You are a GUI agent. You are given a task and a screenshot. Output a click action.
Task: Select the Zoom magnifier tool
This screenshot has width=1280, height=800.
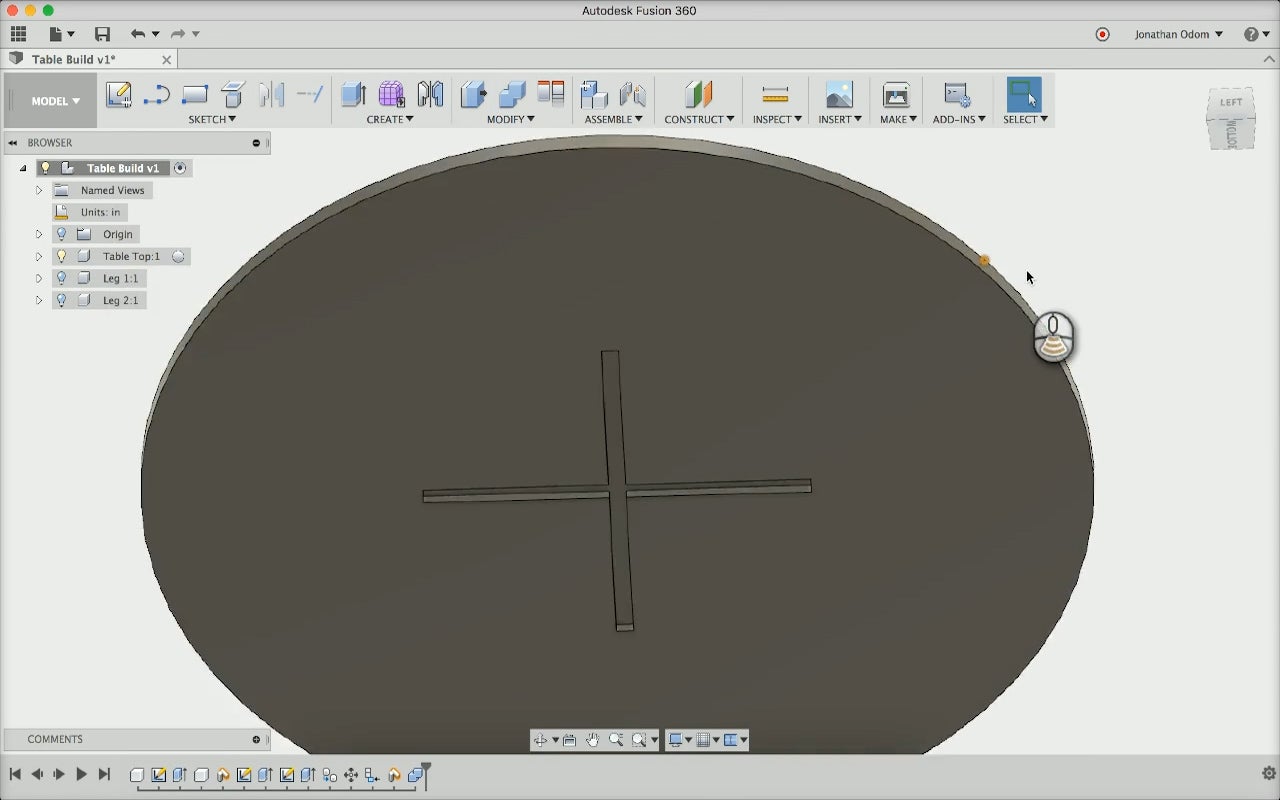[616, 740]
